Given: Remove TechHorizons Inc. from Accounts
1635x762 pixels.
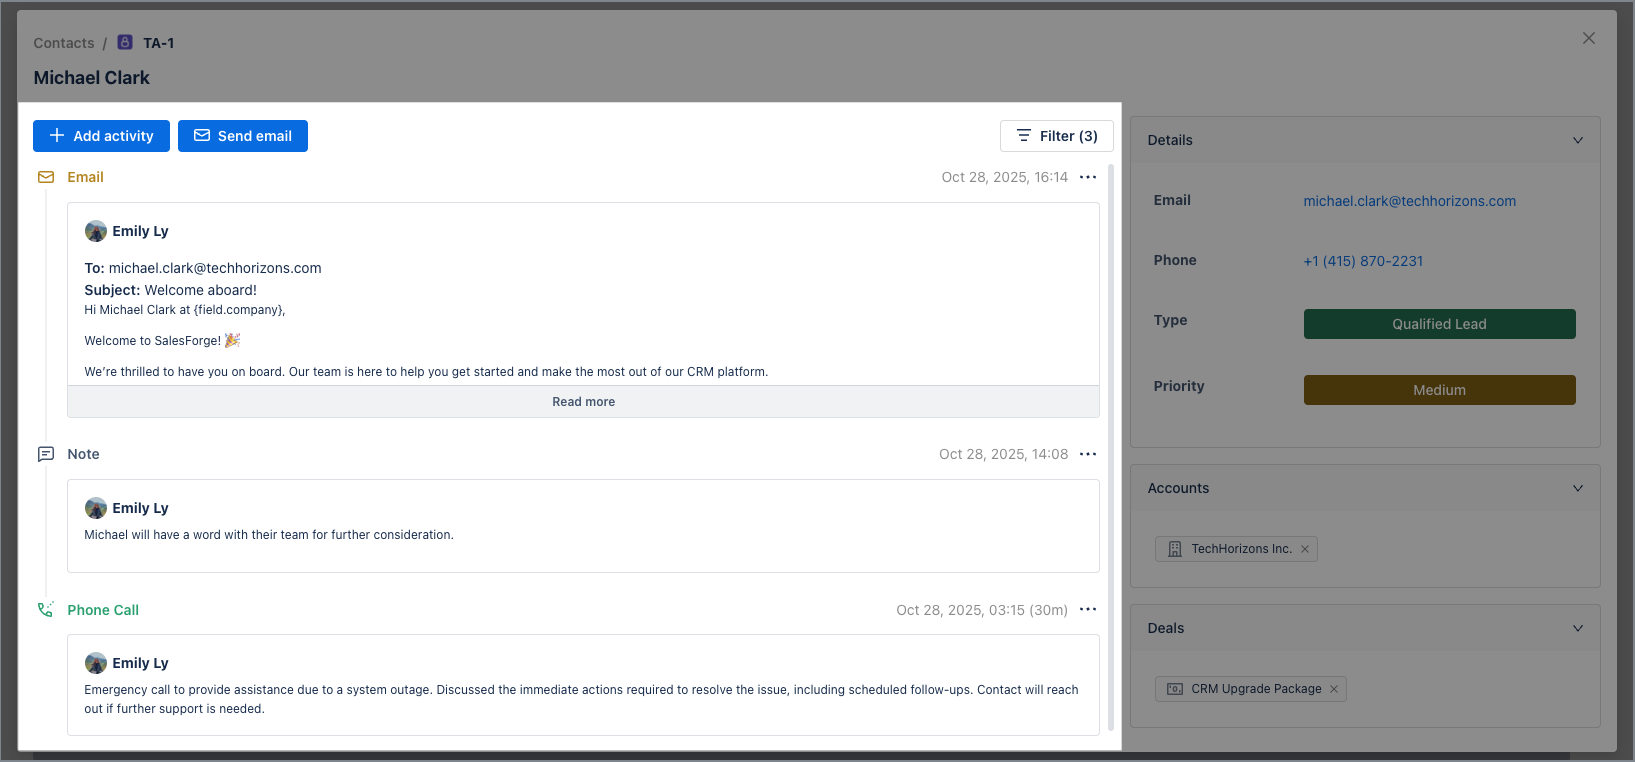Looking at the screenshot, I should [x=1305, y=549].
